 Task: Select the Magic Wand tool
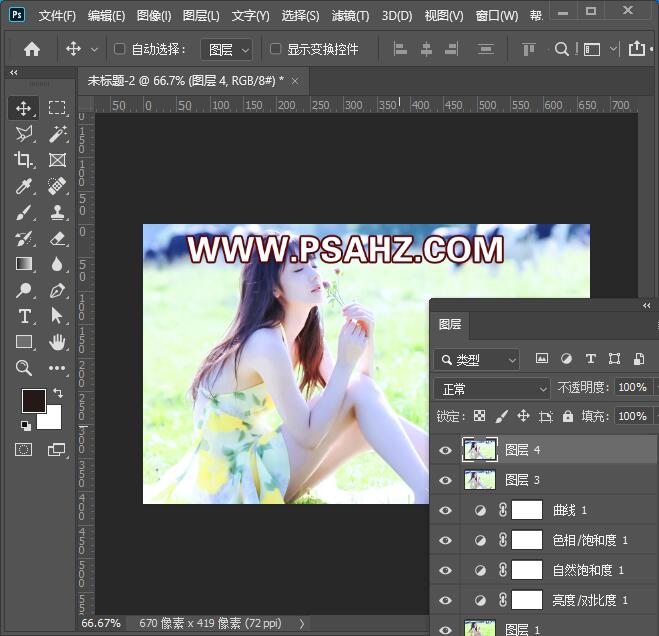pyautogui.click(x=57, y=134)
